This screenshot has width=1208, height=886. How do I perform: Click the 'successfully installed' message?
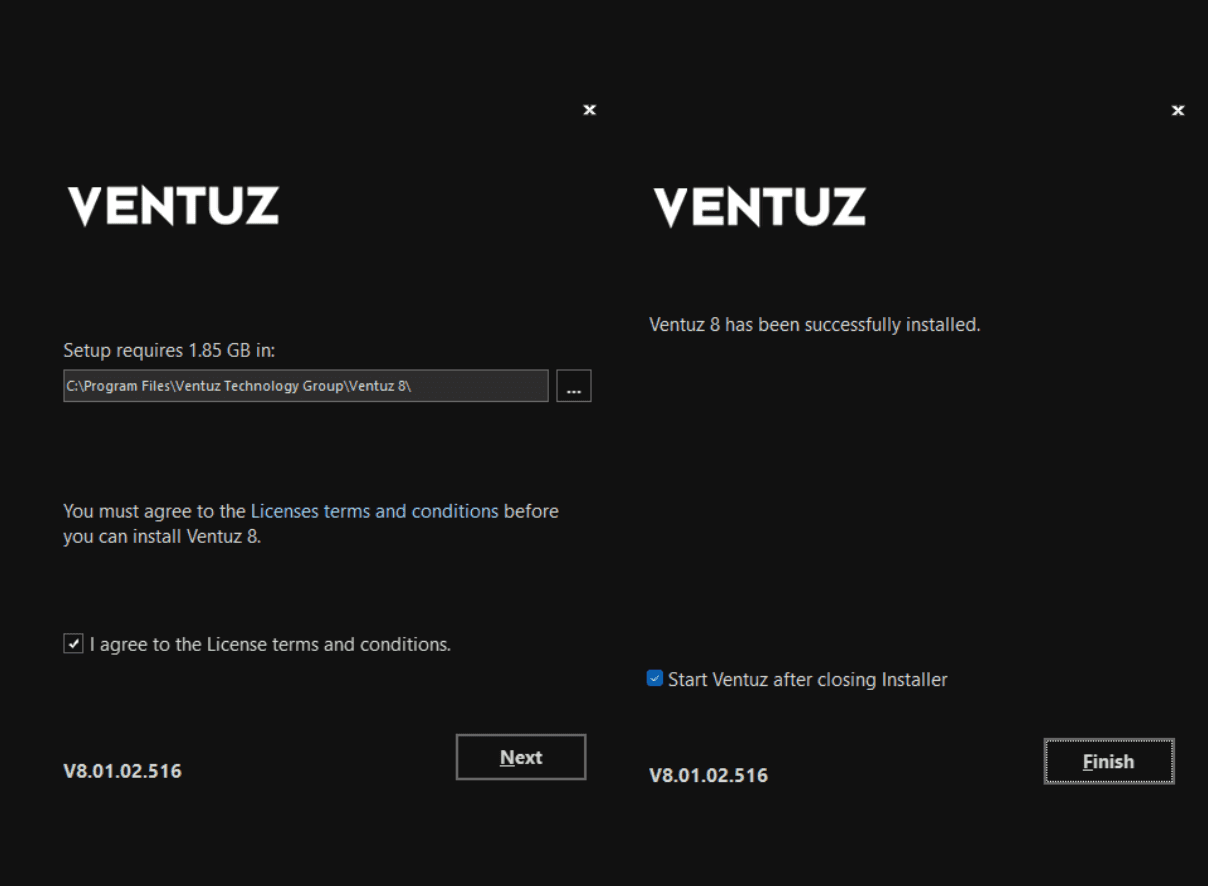point(814,325)
